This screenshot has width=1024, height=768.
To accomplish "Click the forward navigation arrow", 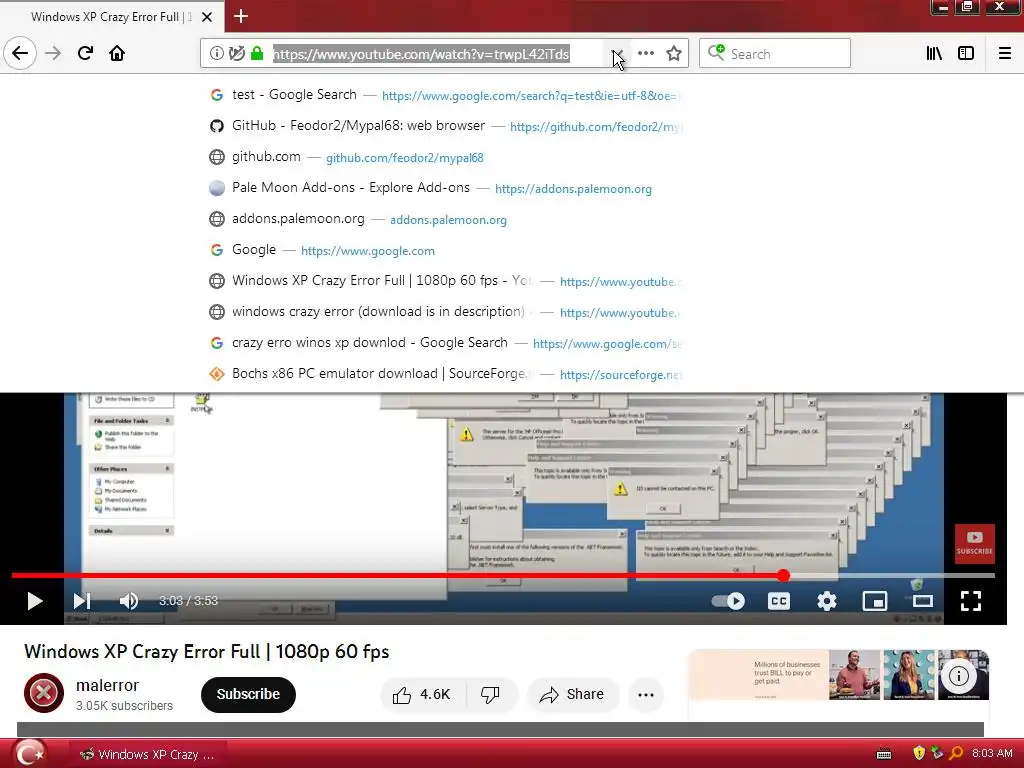I will [x=53, y=53].
